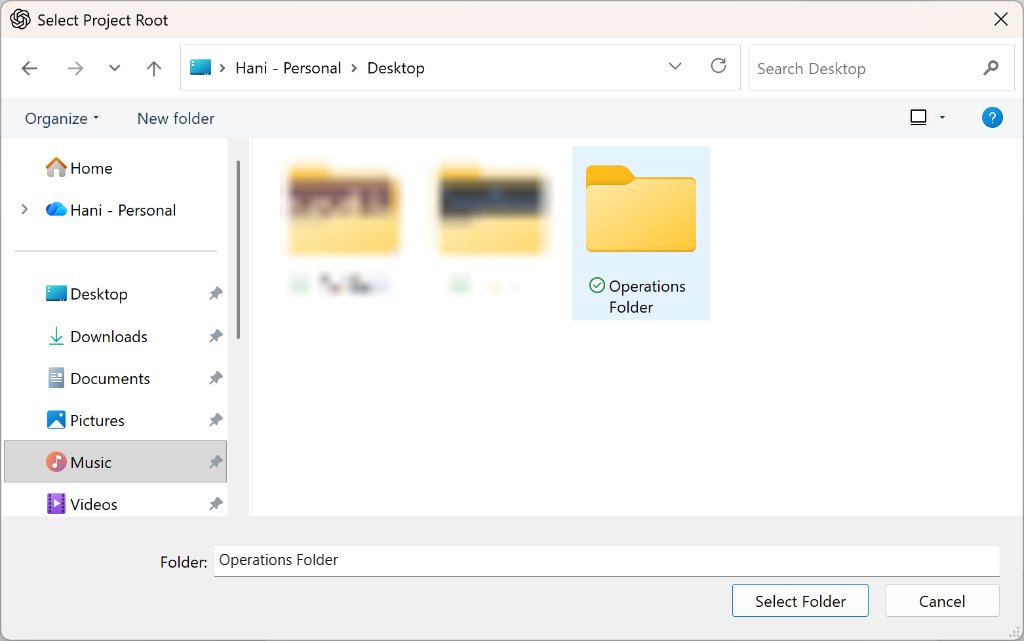Screen dimensions: 1024x641
Task: Expand chevron after Hani - Personal breadcrumb
Action: coord(354,68)
